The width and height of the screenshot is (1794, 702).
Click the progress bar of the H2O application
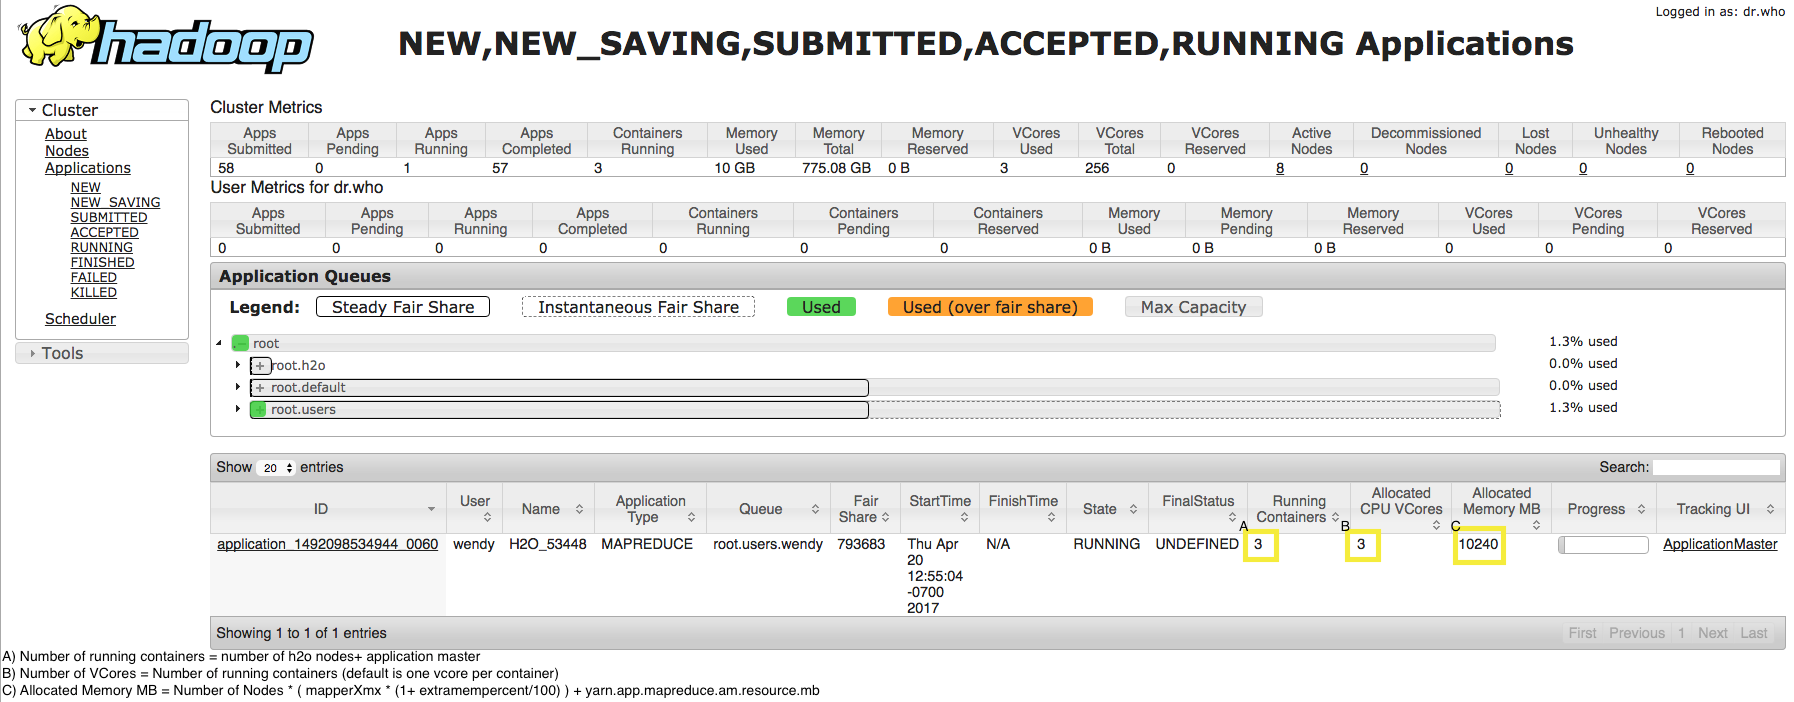click(x=1603, y=545)
